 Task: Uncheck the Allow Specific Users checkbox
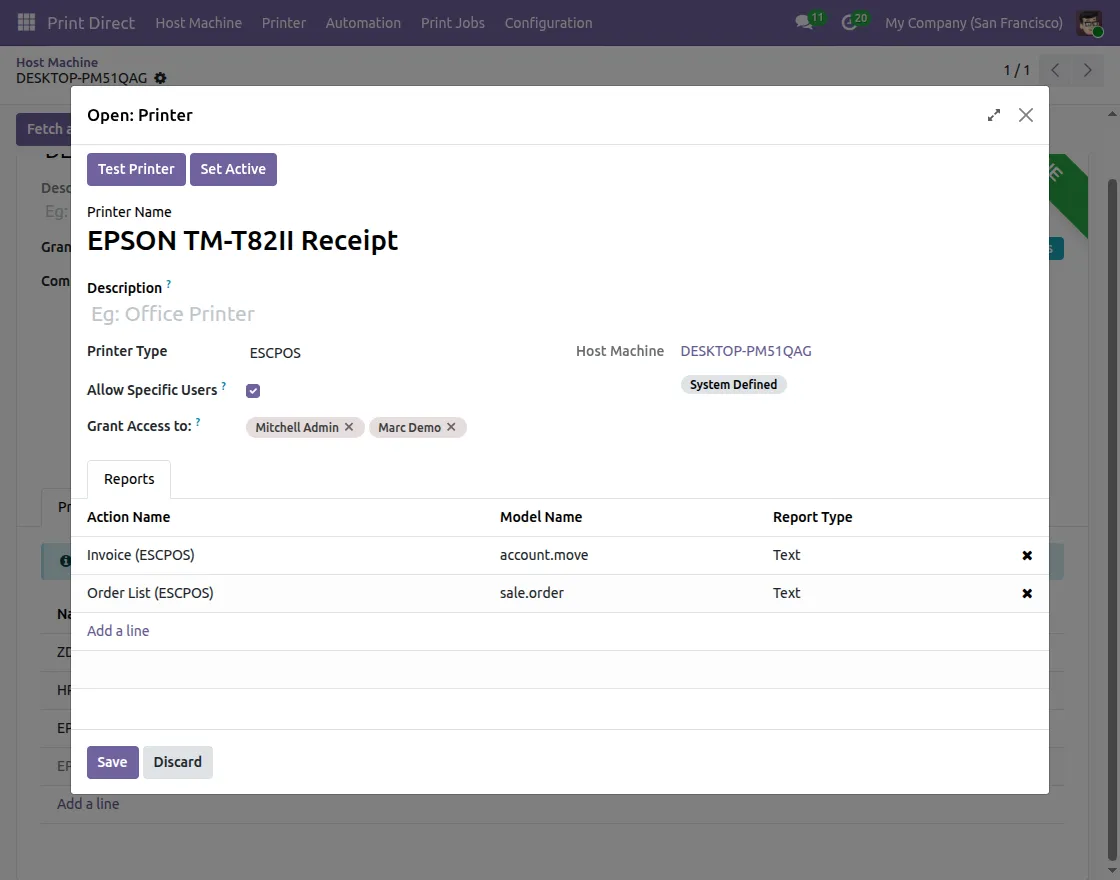click(253, 391)
